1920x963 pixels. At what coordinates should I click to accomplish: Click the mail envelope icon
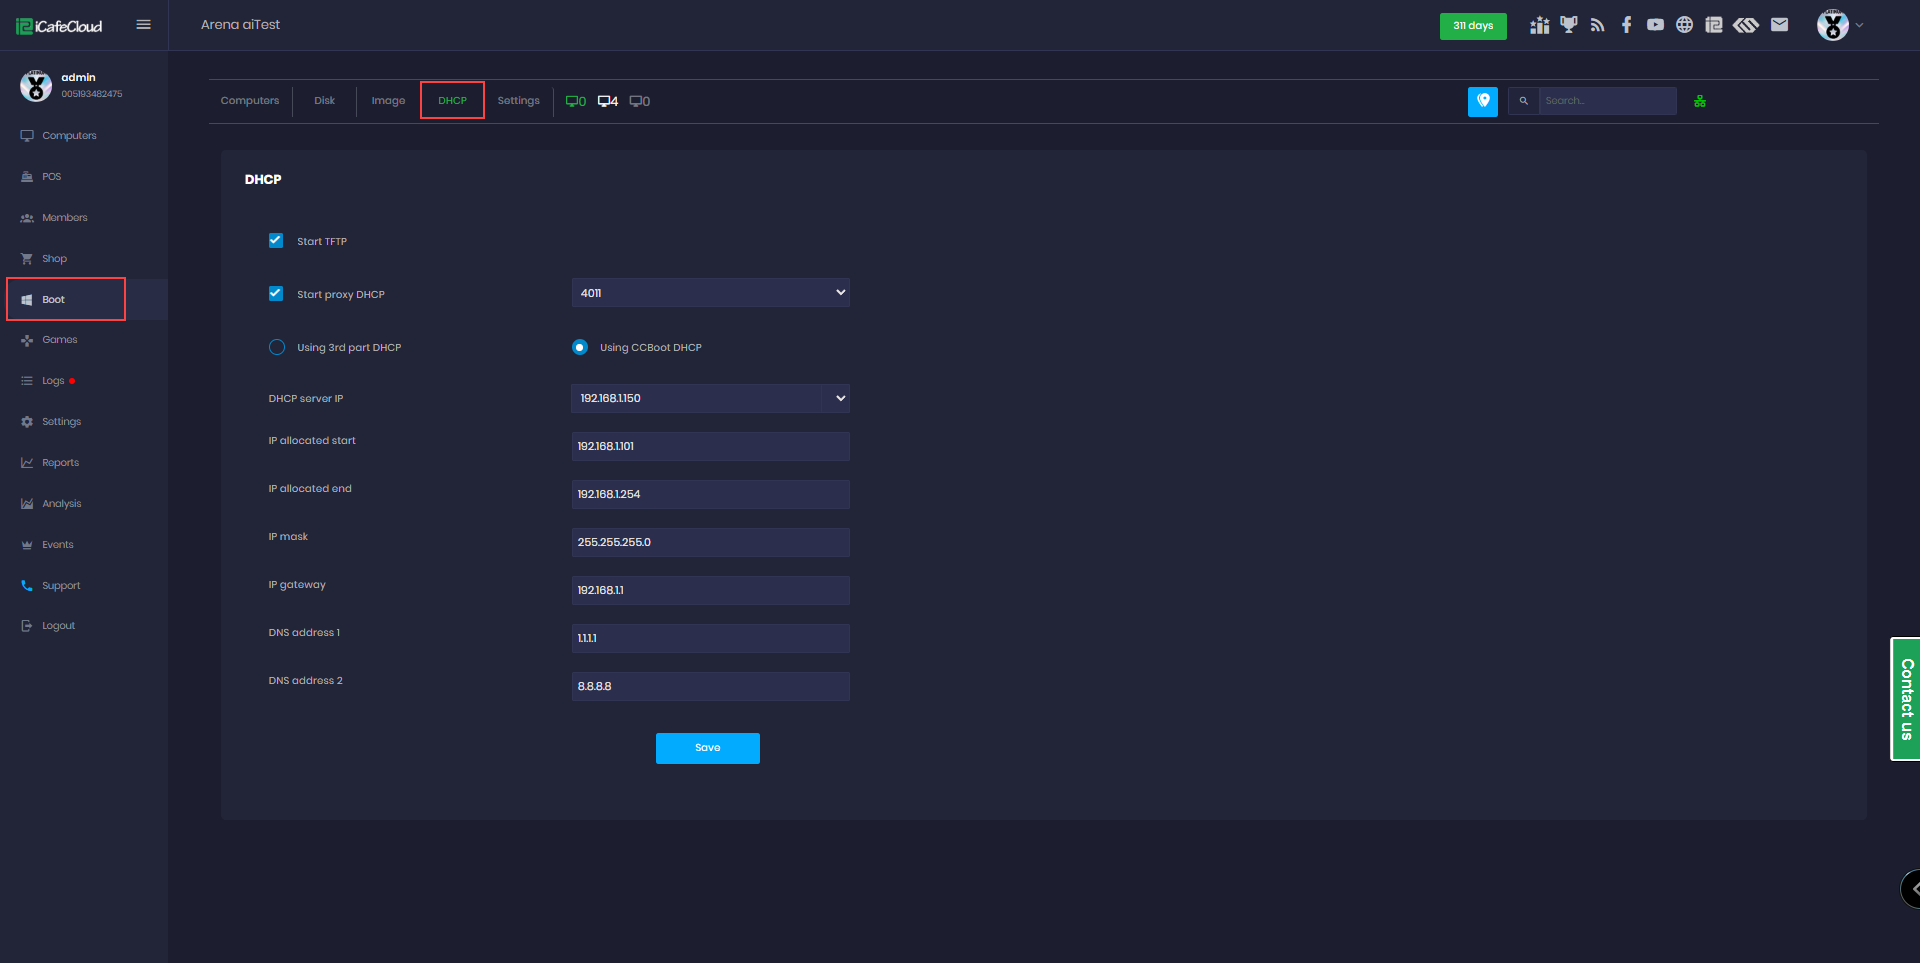(1779, 25)
